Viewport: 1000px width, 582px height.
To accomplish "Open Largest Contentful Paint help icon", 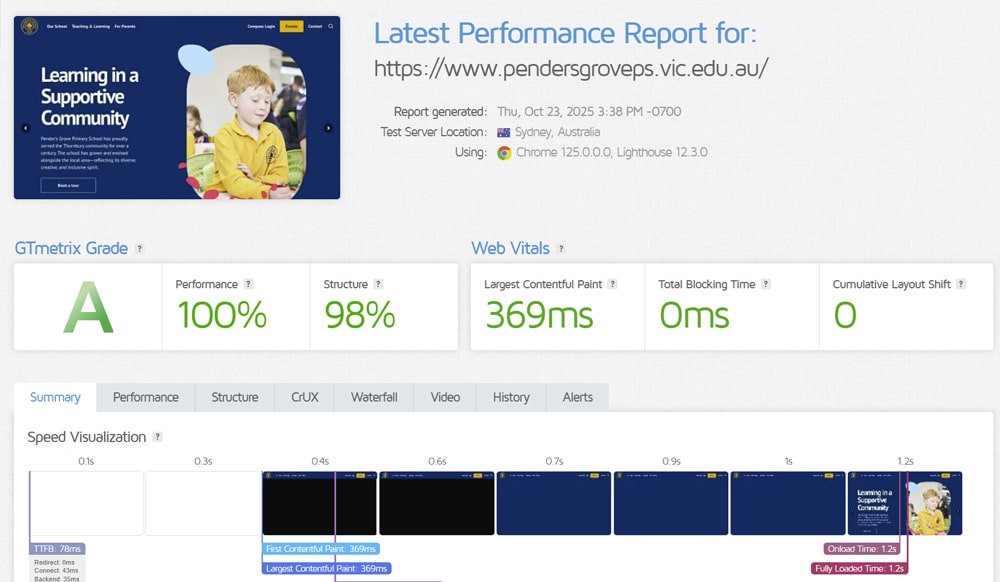I will click(x=612, y=284).
